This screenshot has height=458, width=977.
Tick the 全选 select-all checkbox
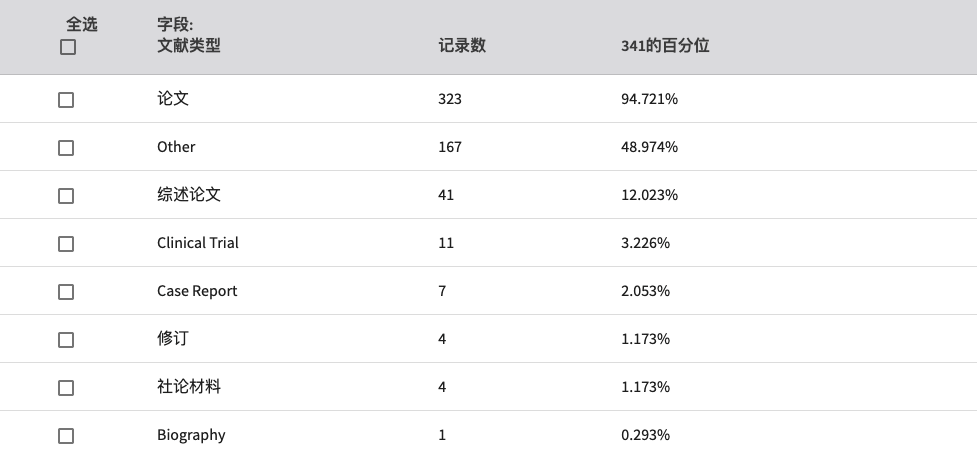[68, 47]
